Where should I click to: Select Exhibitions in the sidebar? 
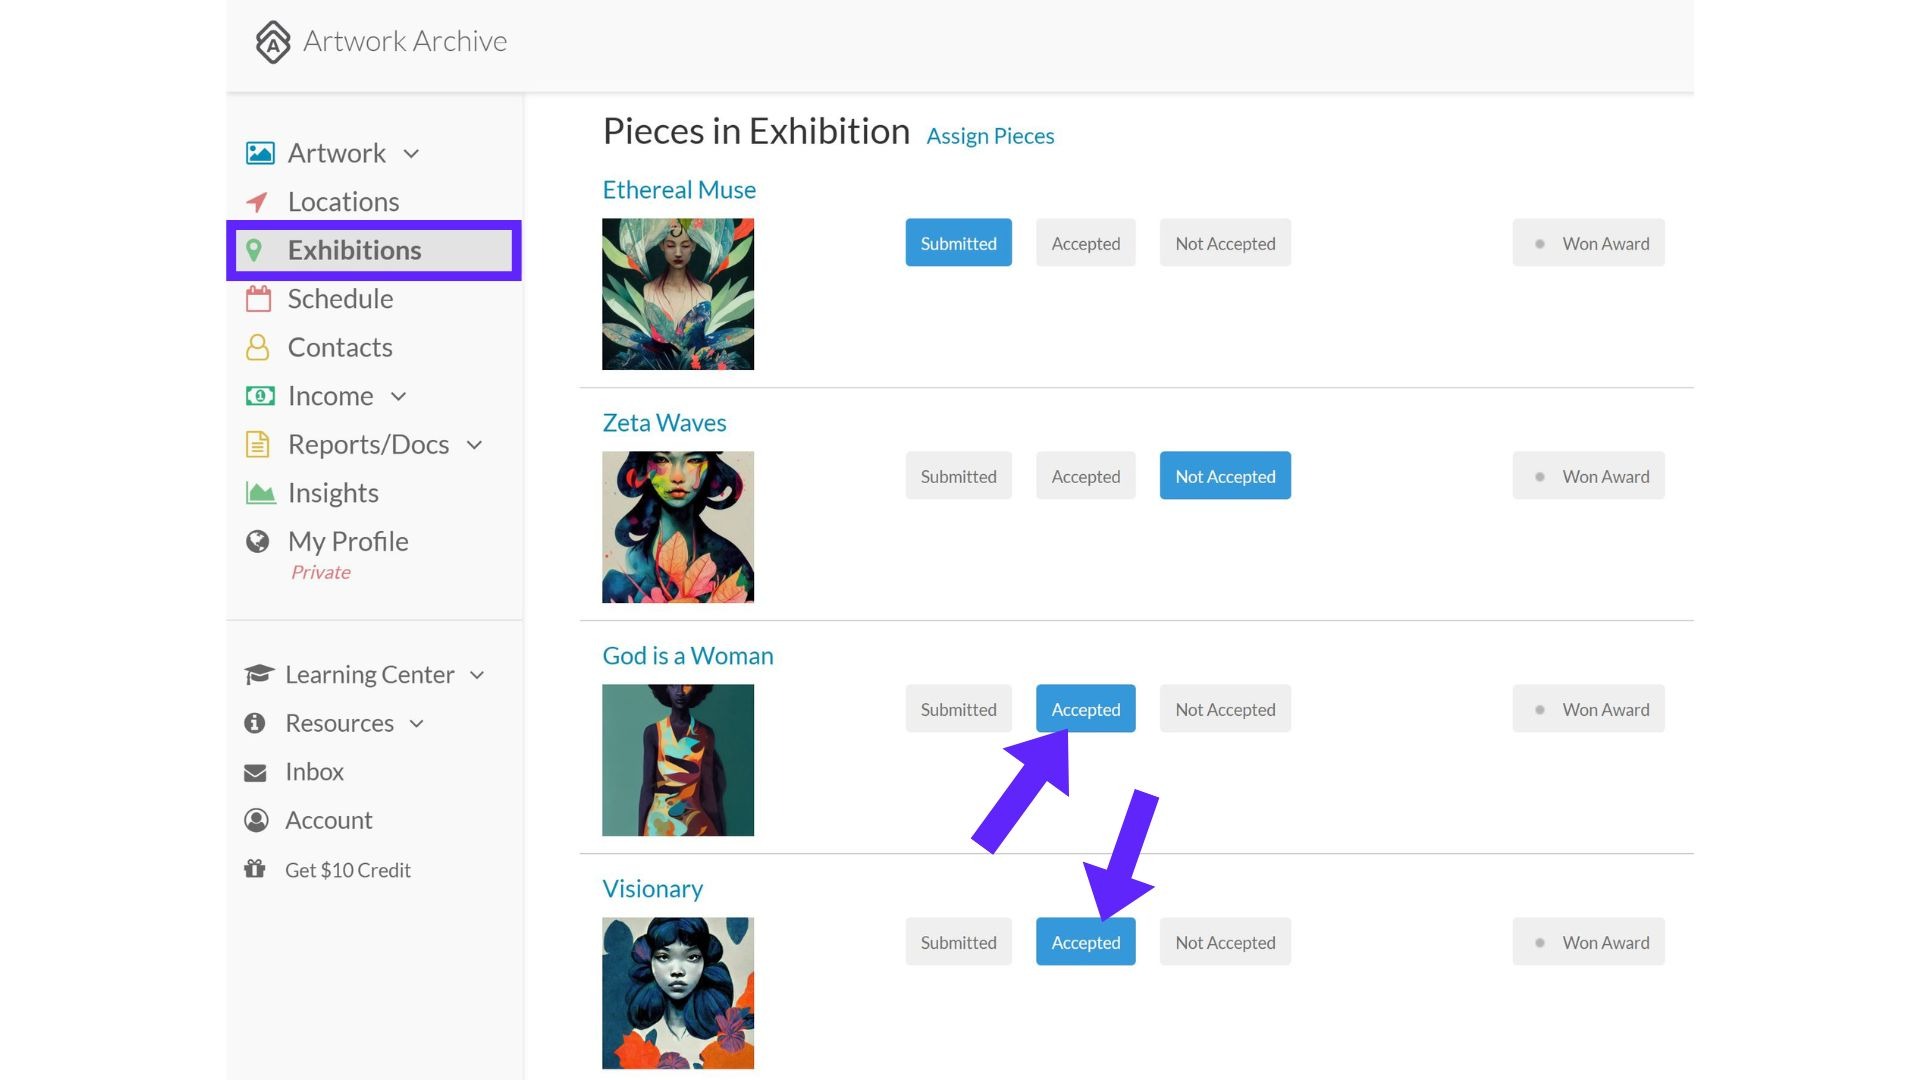[x=374, y=250]
